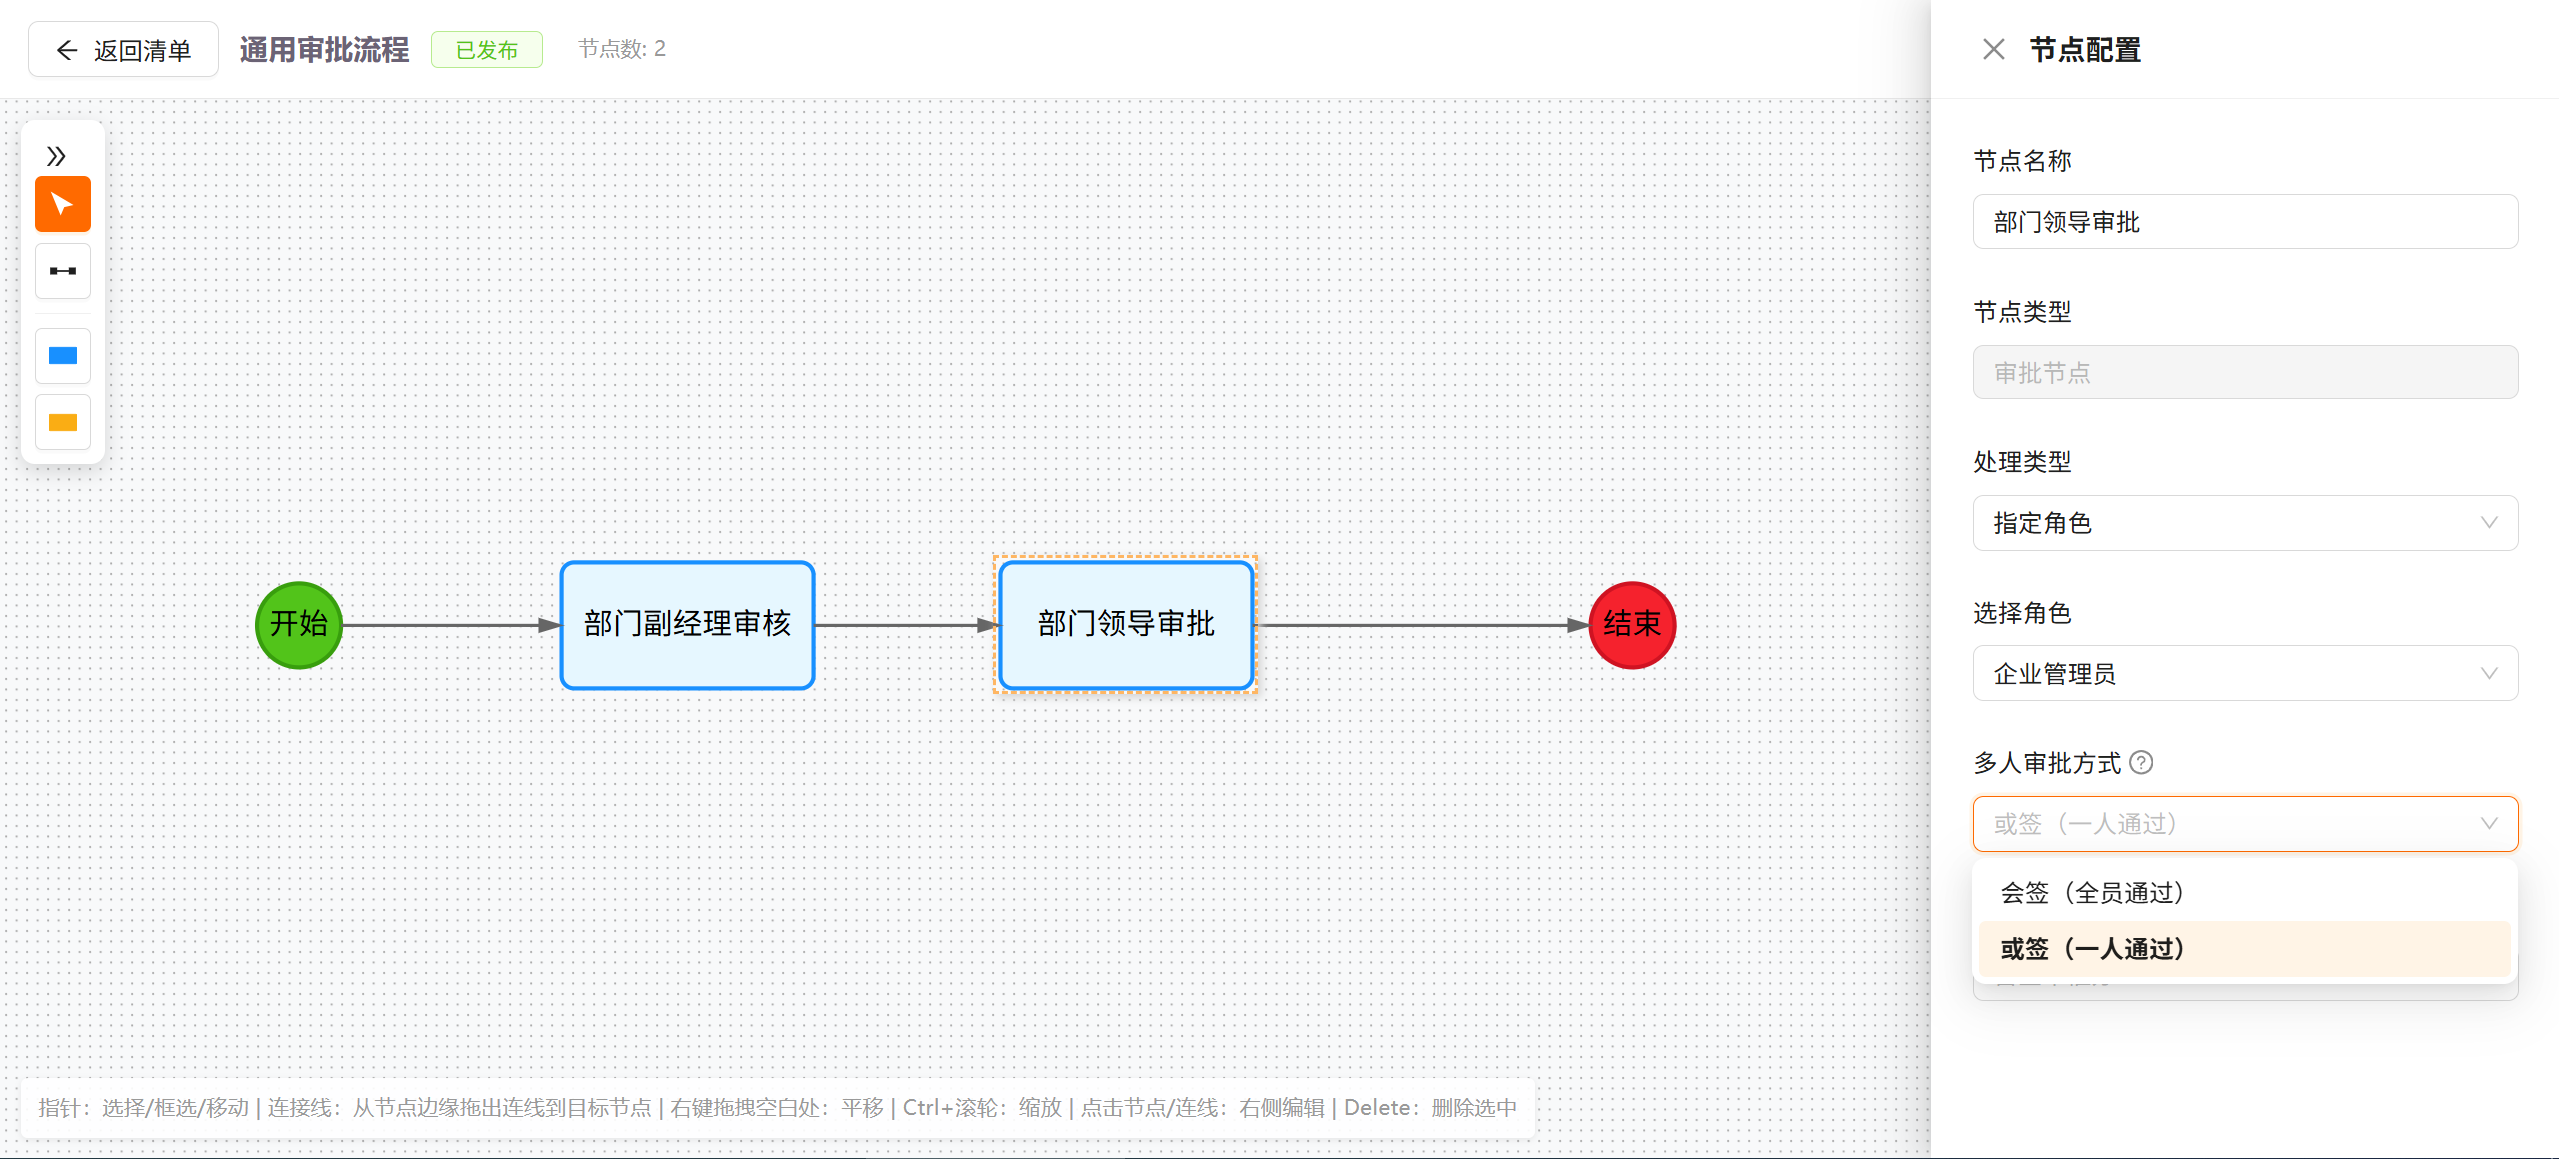2559x1159 pixels.
Task: Select the 部门领导审批 node
Action: coord(1126,625)
